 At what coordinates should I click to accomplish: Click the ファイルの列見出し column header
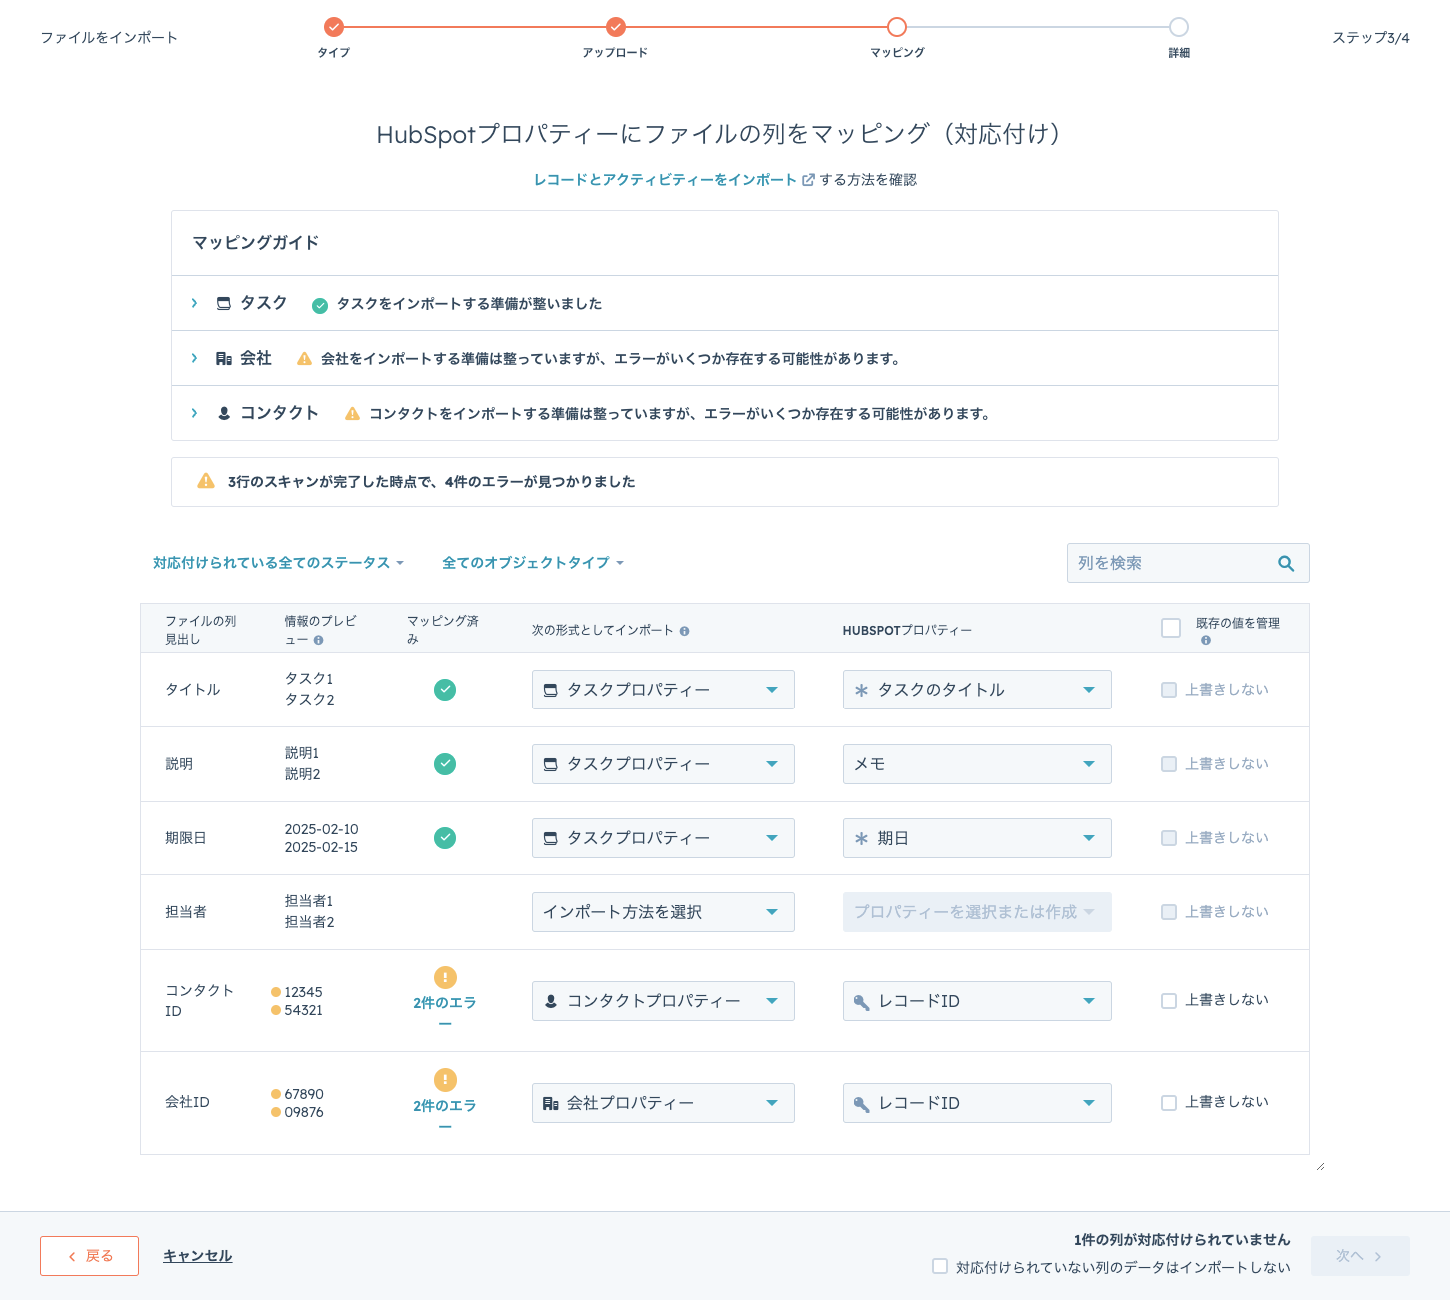coord(201,630)
